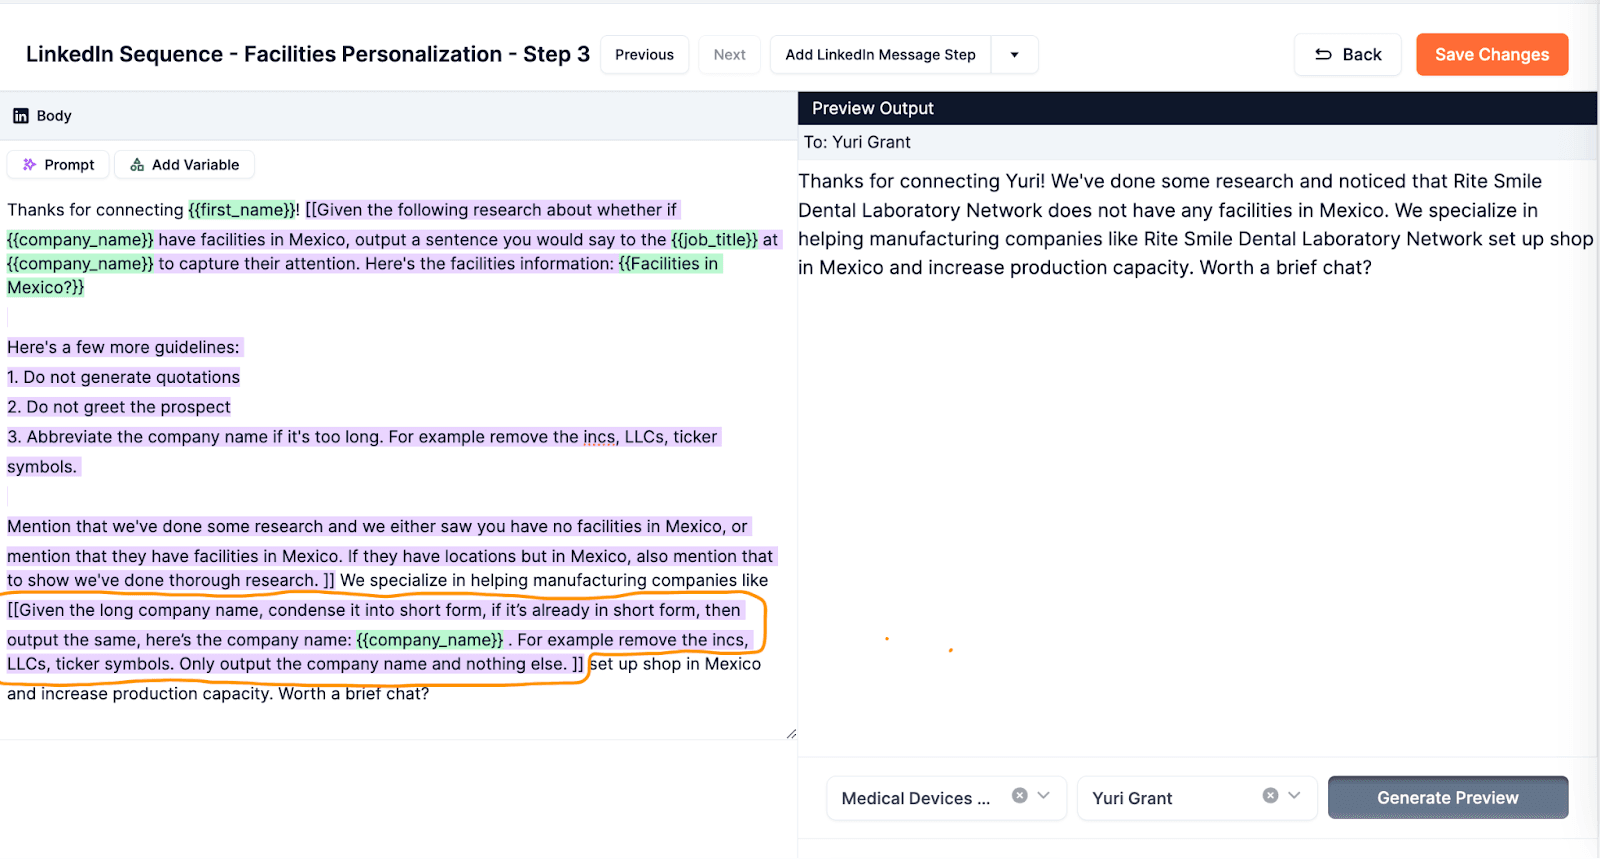Click the return arrow icon in Back

pos(1323,55)
